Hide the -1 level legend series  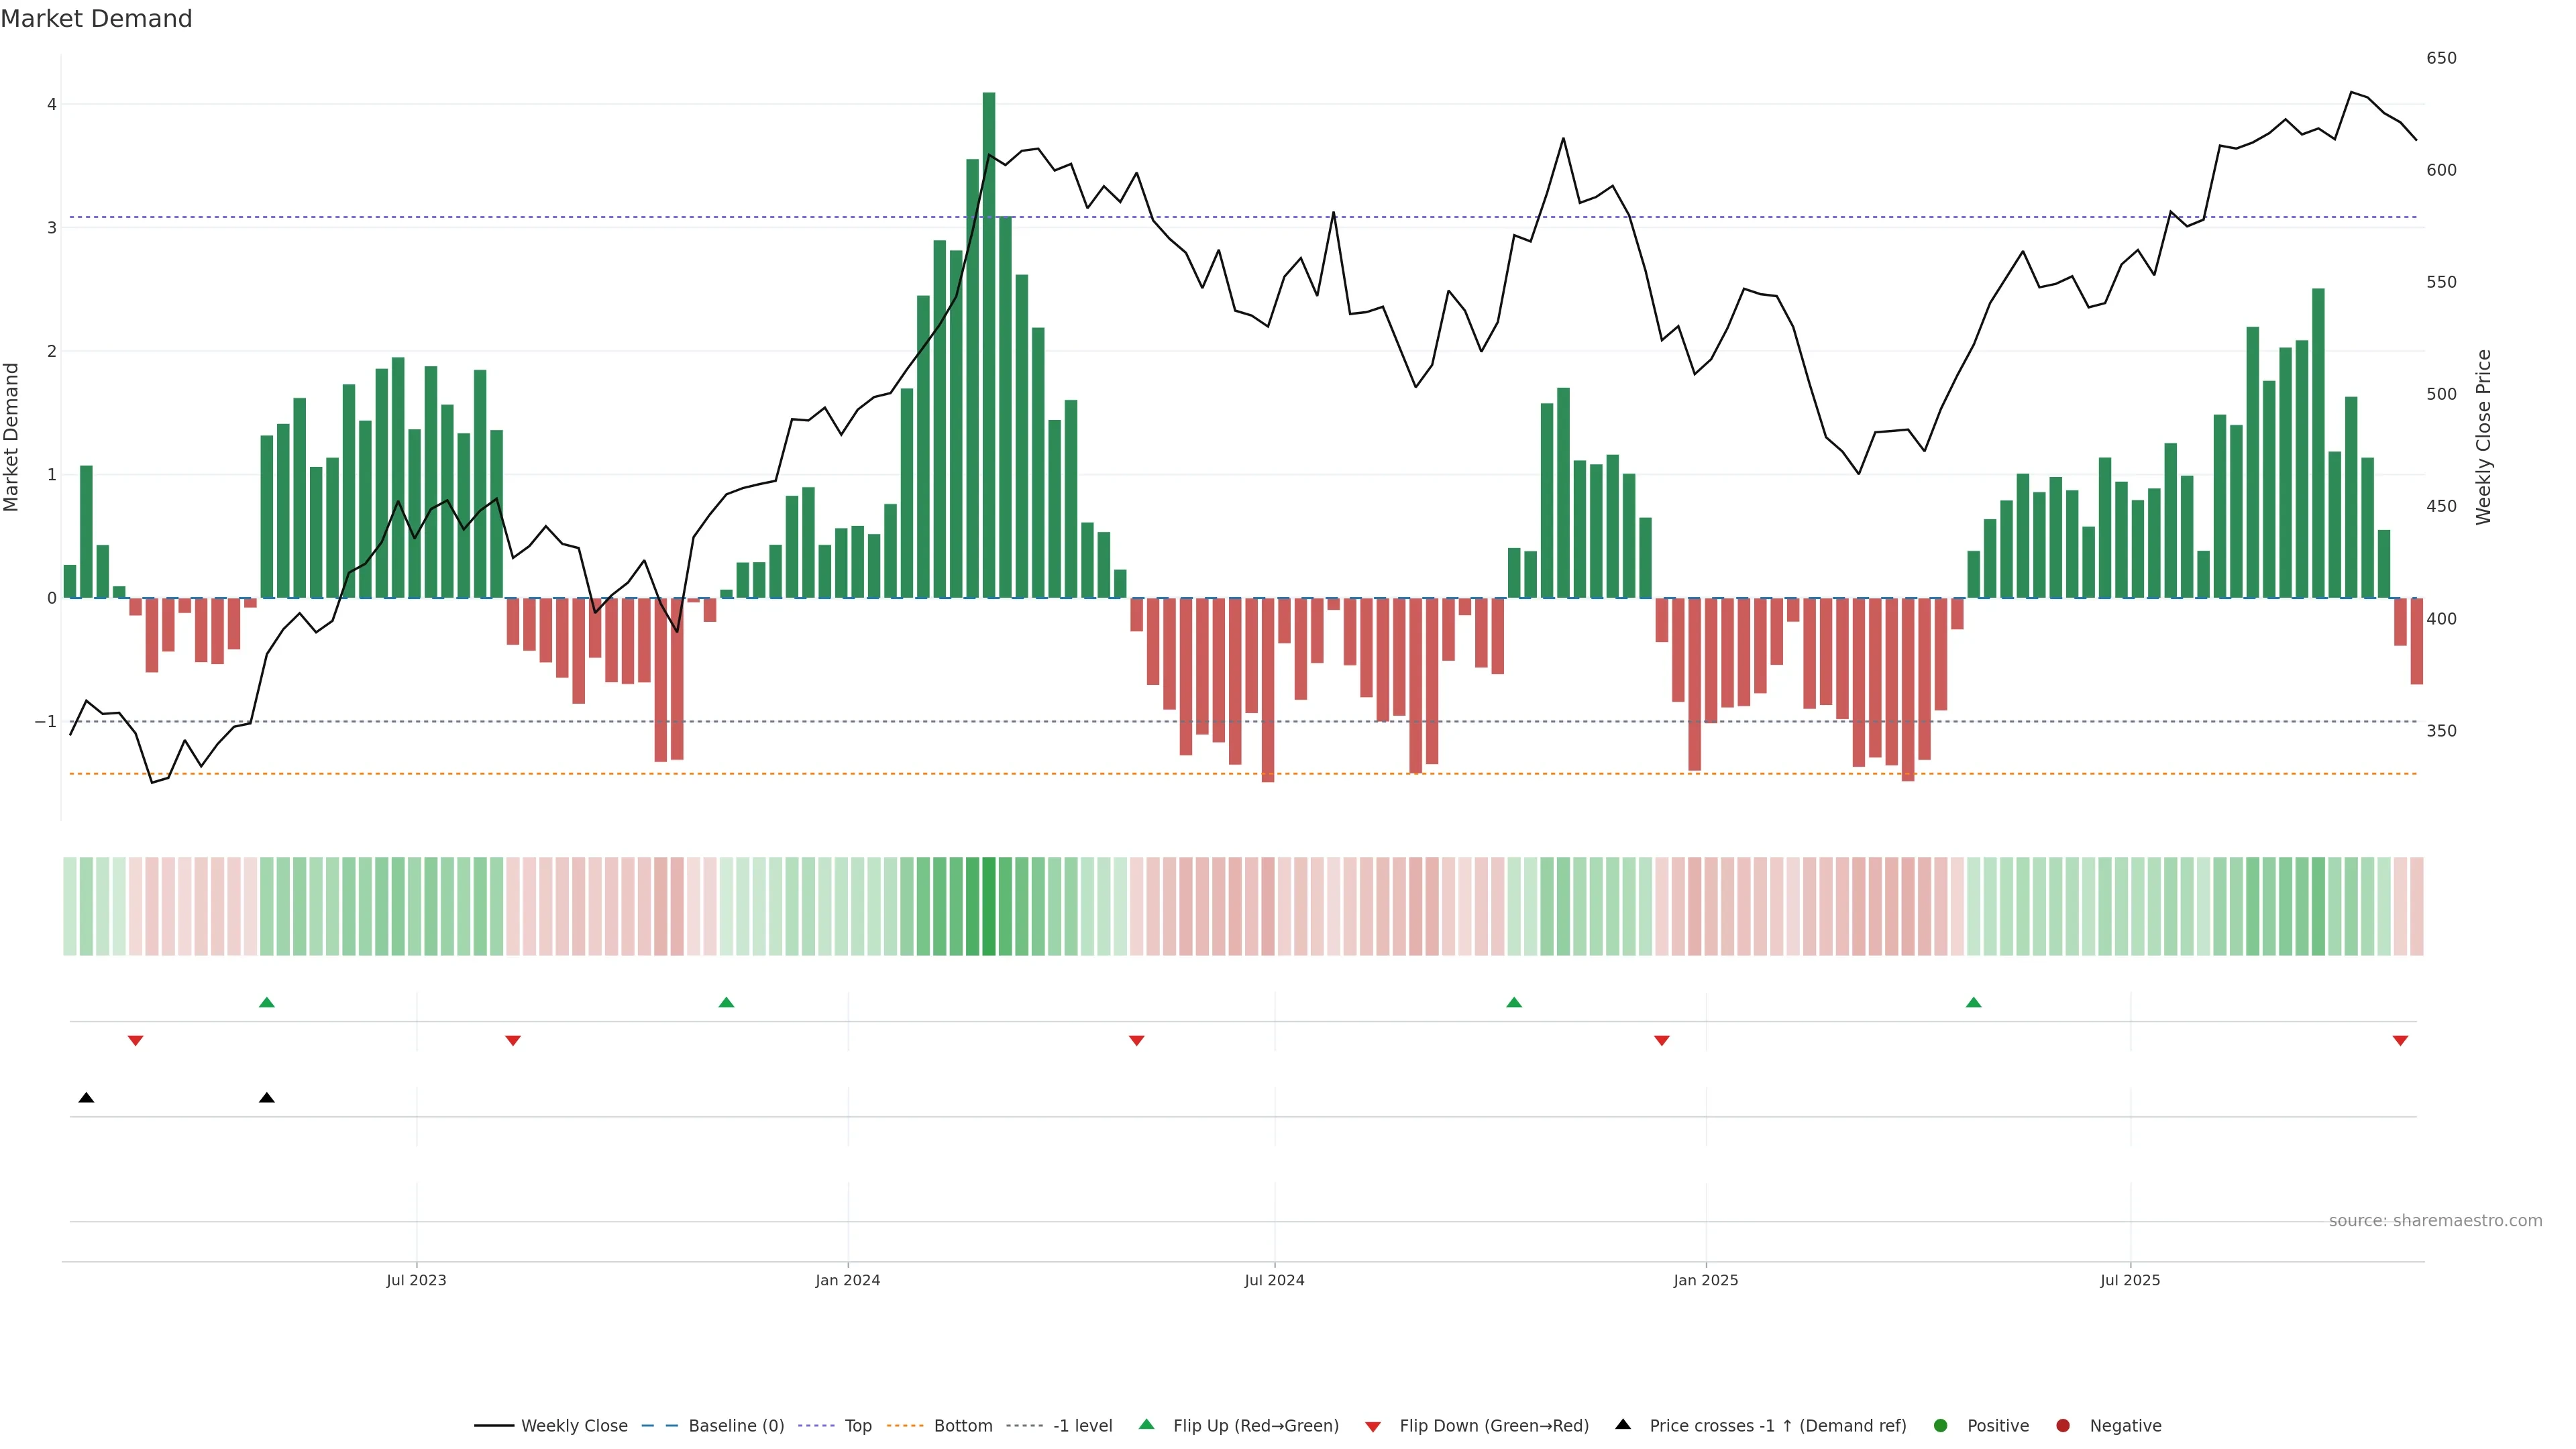1082,1426
